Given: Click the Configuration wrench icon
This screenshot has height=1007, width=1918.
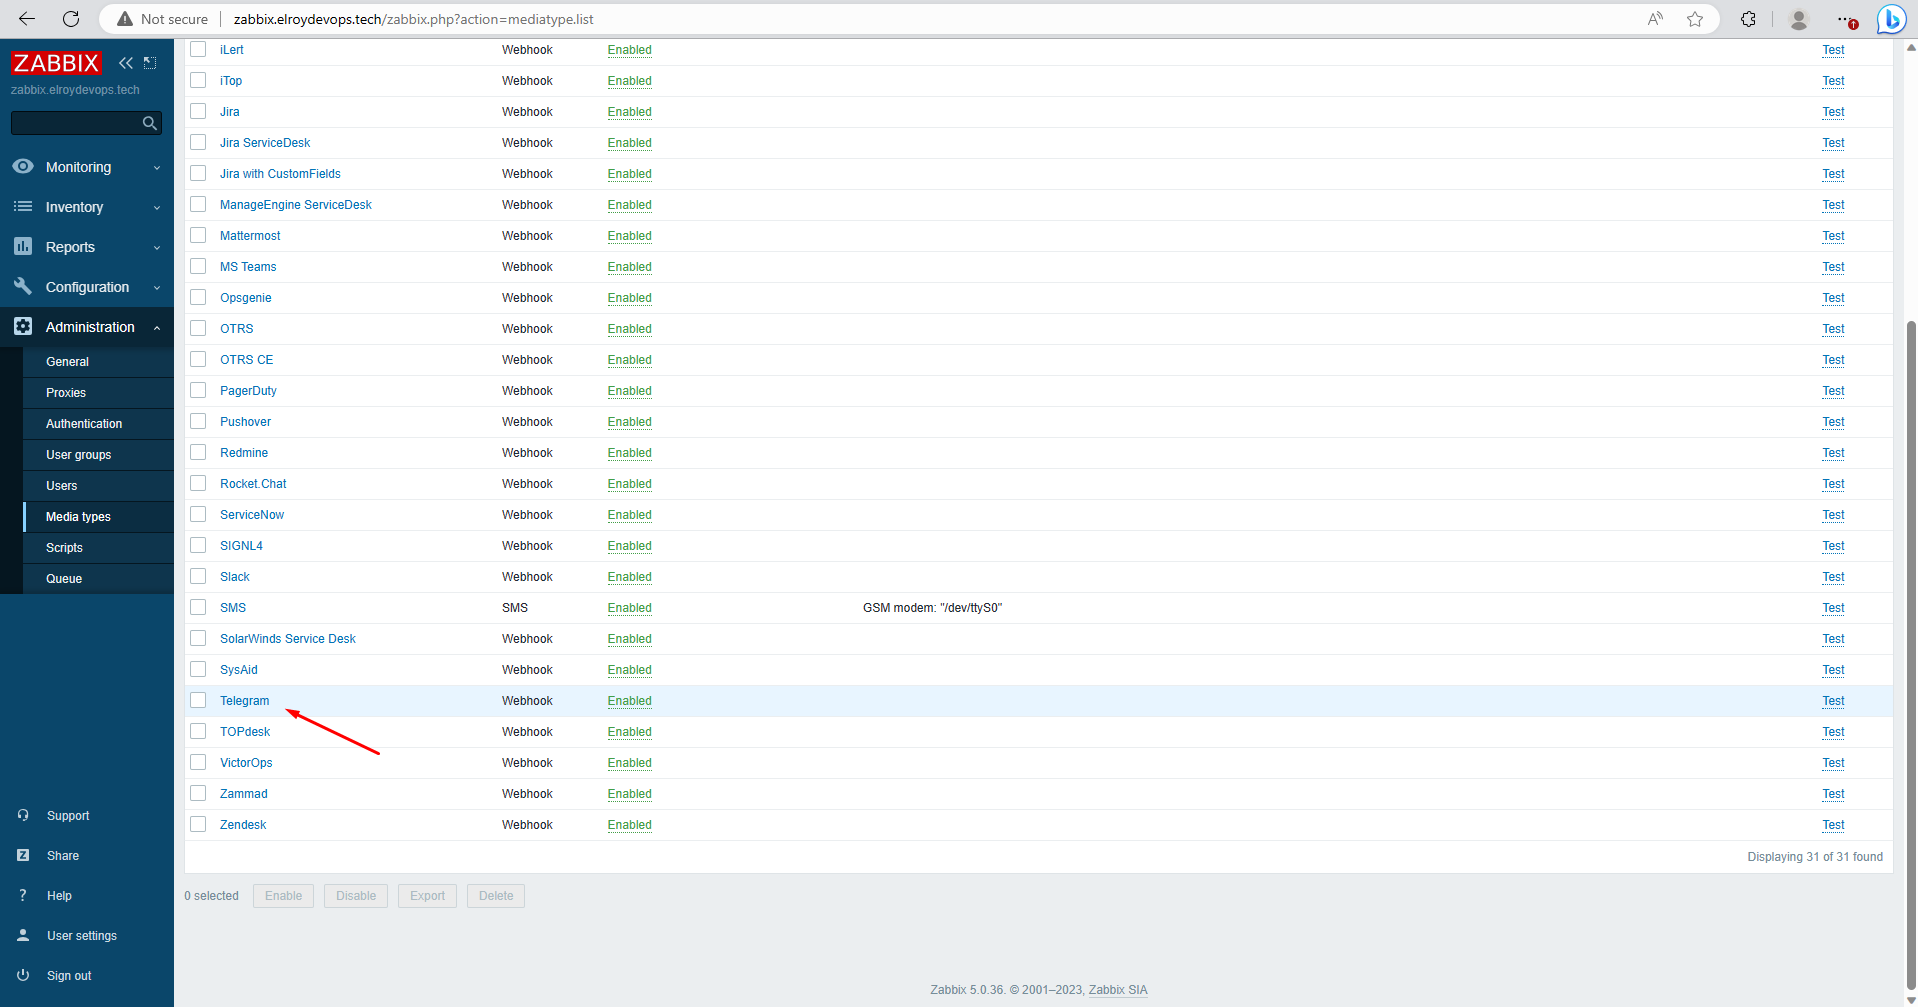Looking at the screenshot, I should pos(23,287).
